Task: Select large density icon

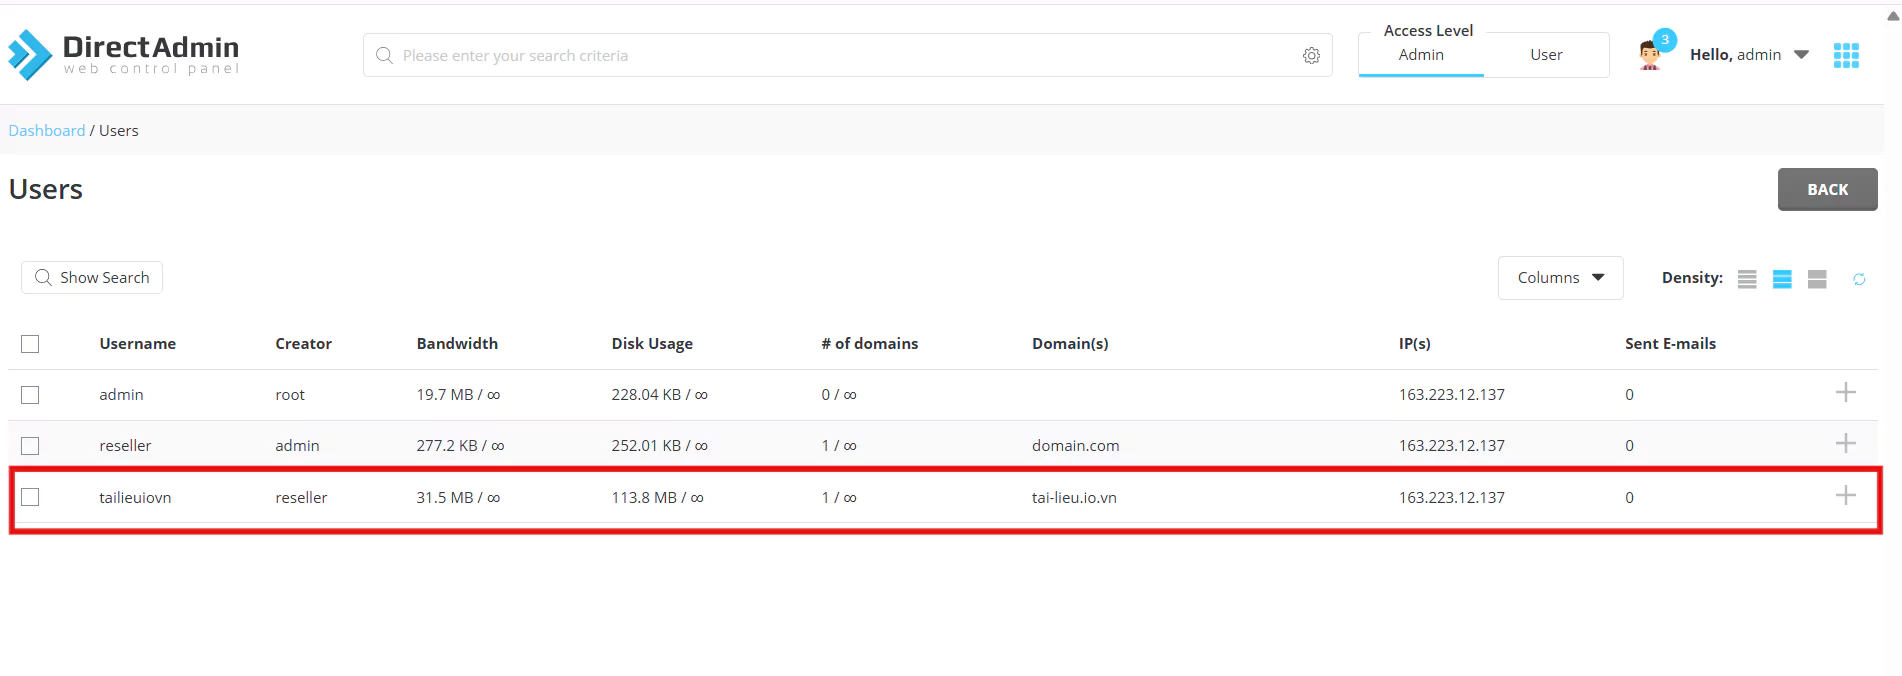Action: click(1817, 279)
